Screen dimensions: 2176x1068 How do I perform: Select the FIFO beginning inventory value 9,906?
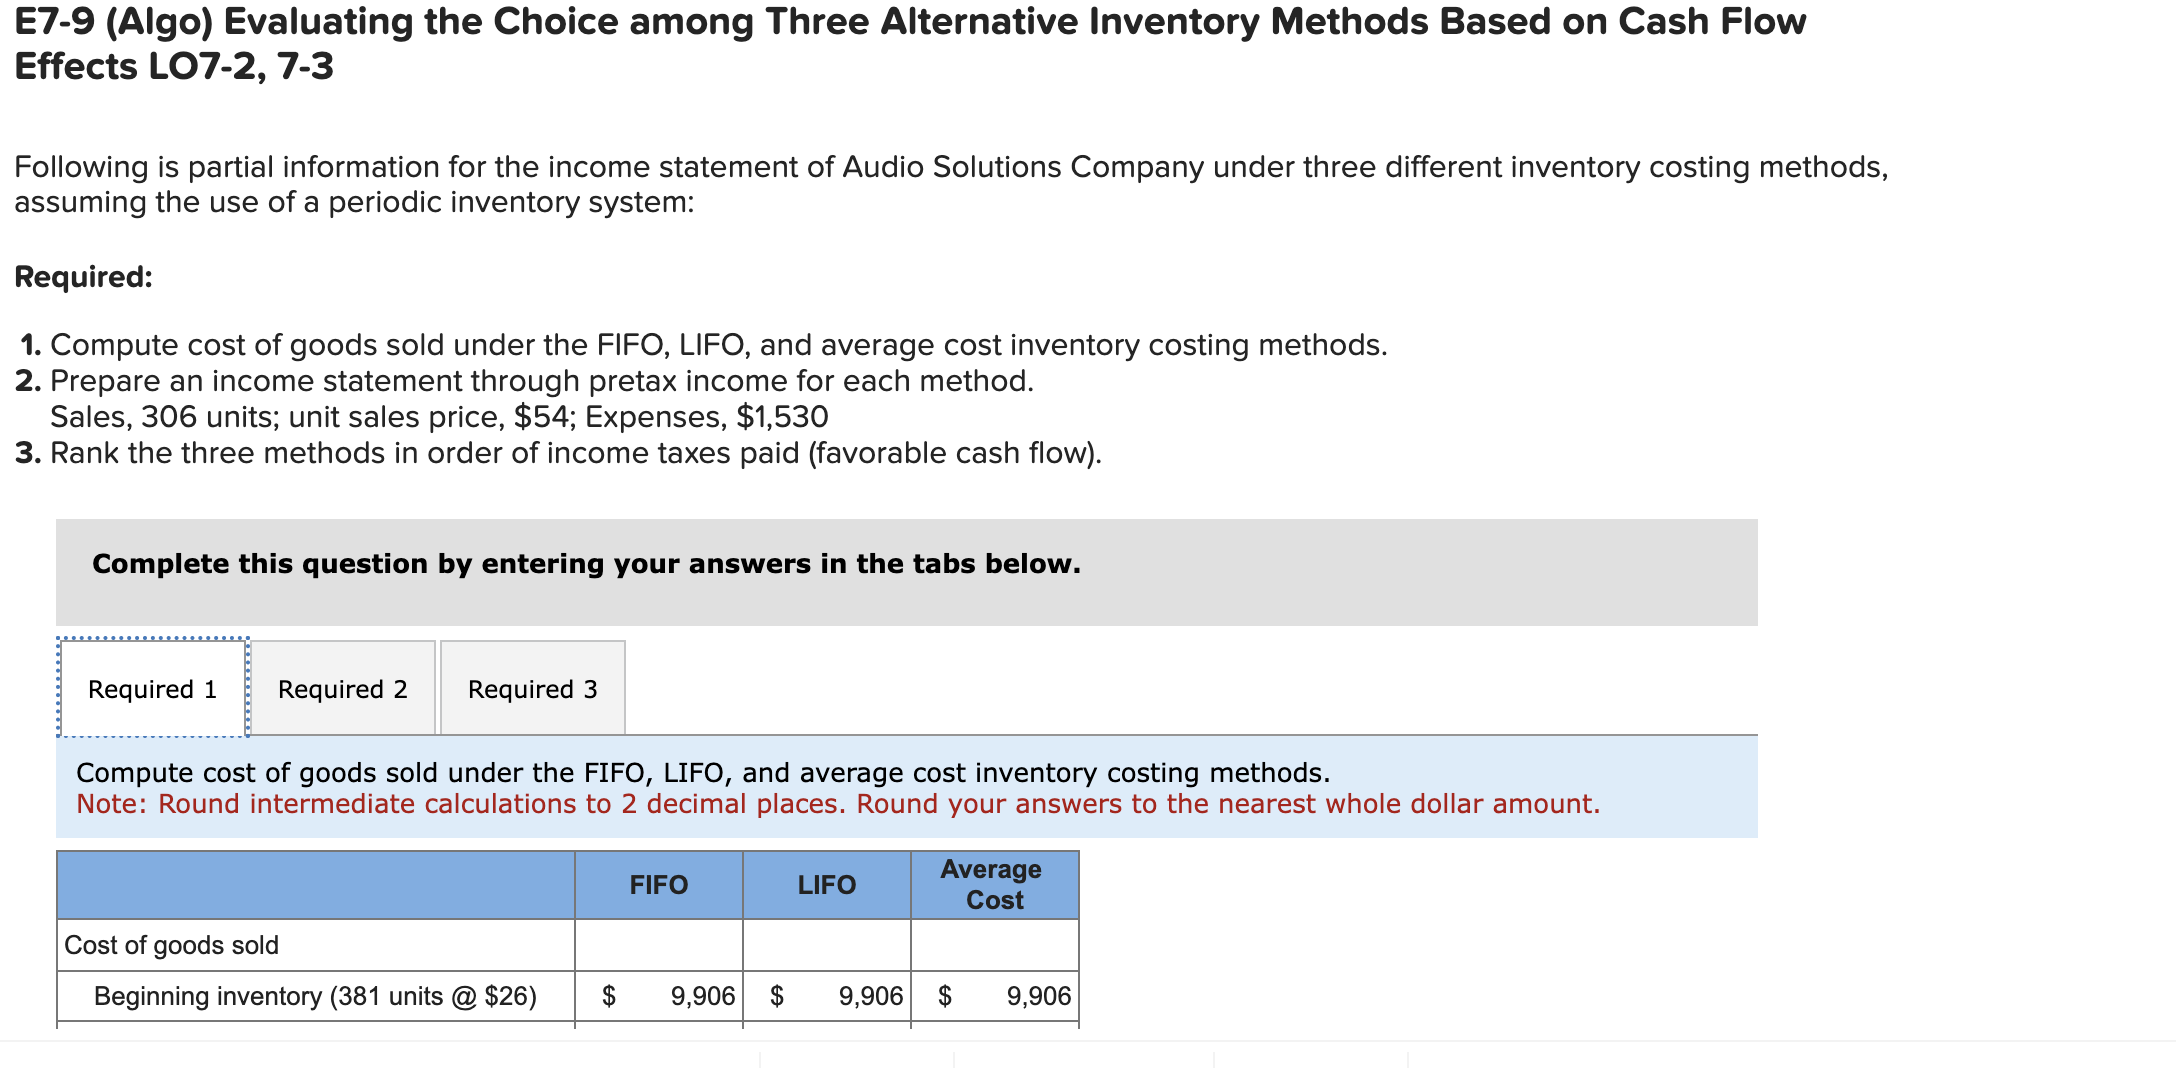tap(700, 996)
